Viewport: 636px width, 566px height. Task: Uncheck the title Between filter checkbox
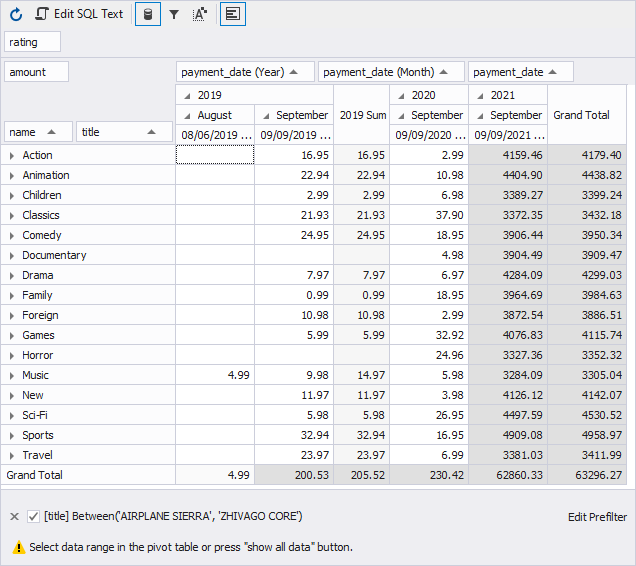coord(34,516)
